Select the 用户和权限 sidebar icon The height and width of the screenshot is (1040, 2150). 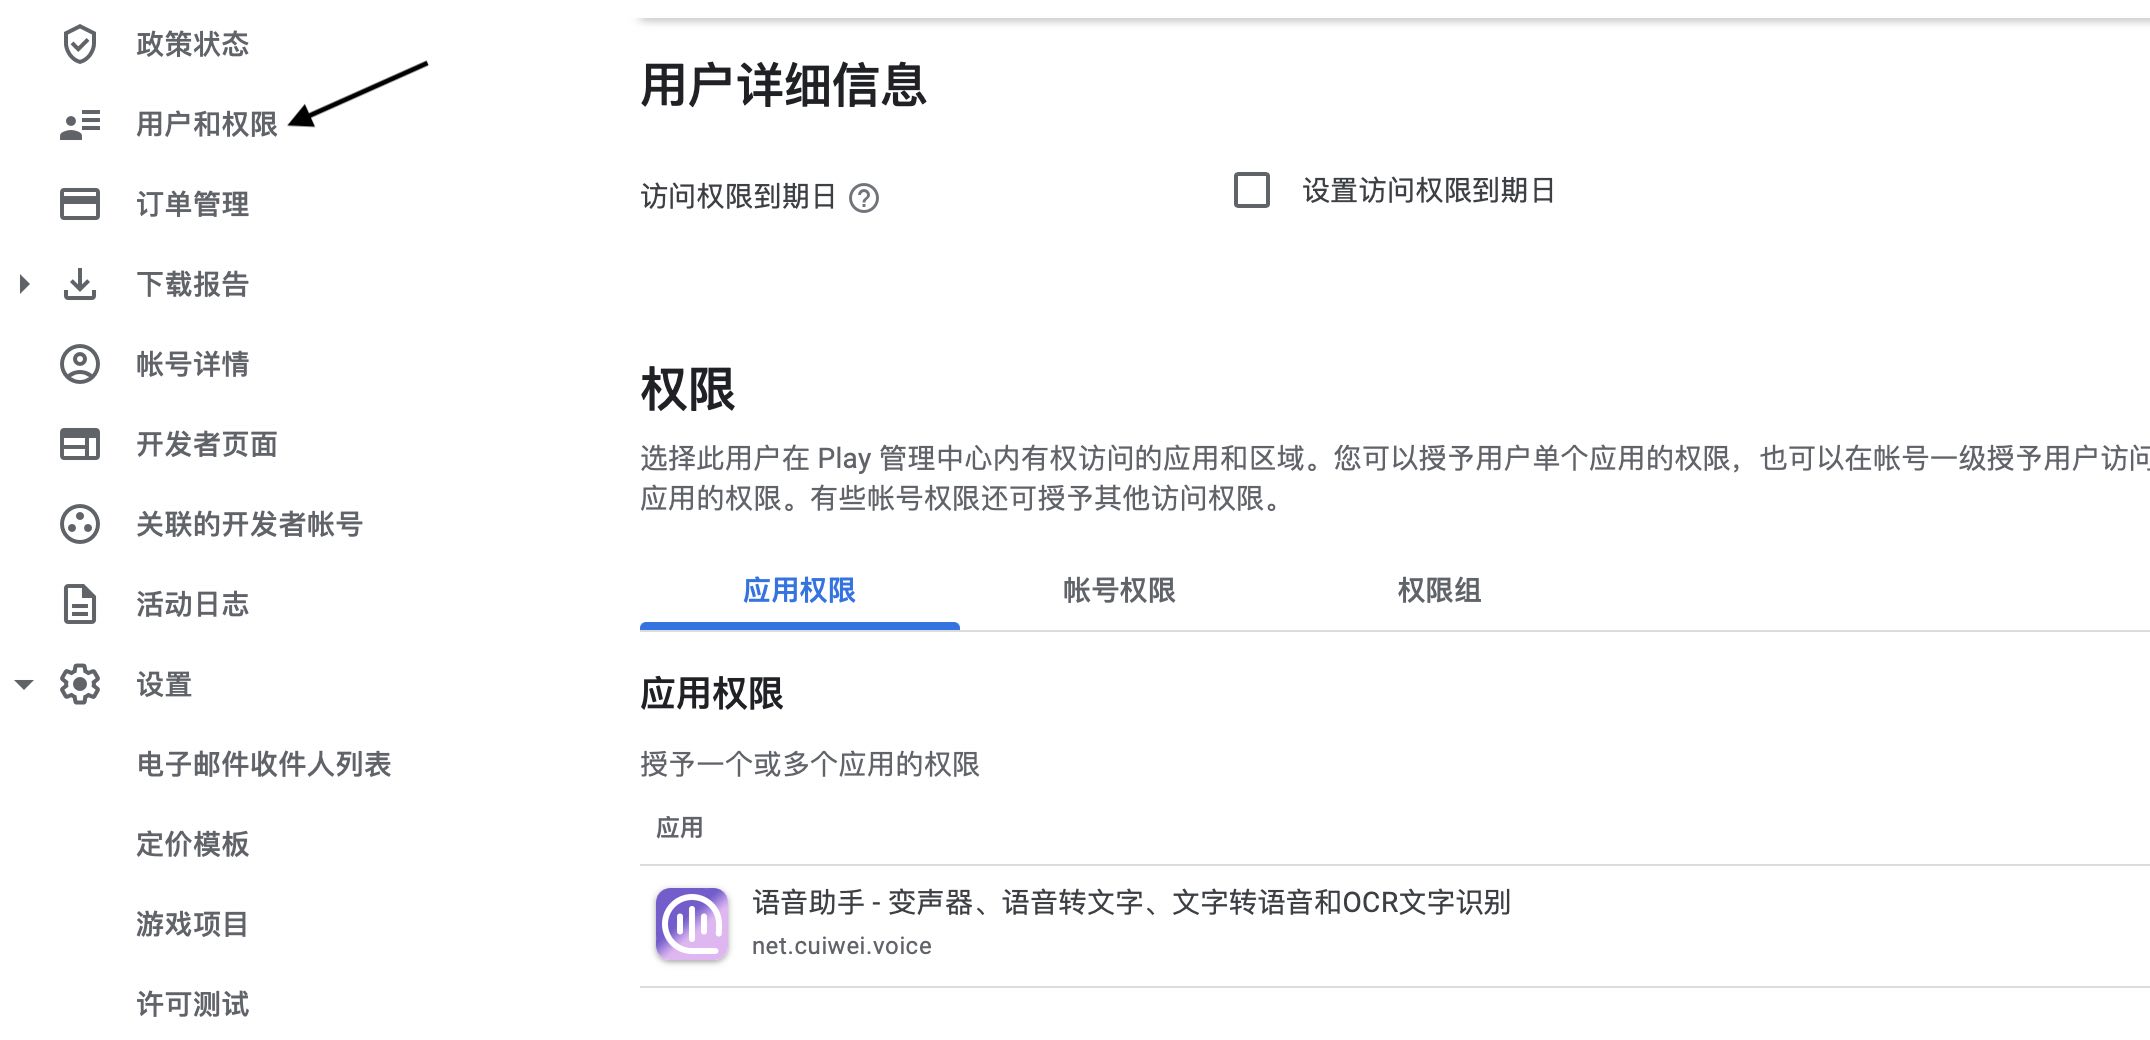[80, 124]
